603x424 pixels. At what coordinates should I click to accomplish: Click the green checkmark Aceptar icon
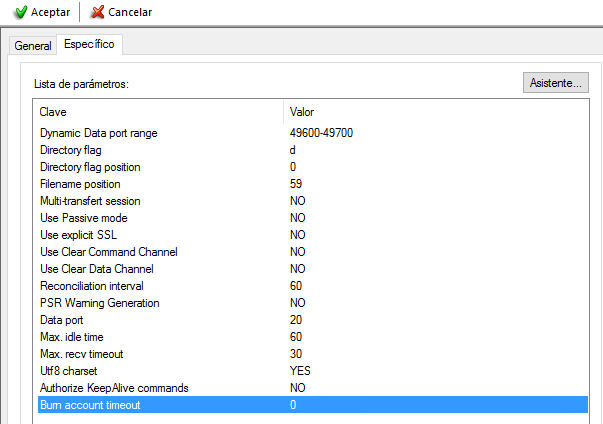click(x=20, y=13)
